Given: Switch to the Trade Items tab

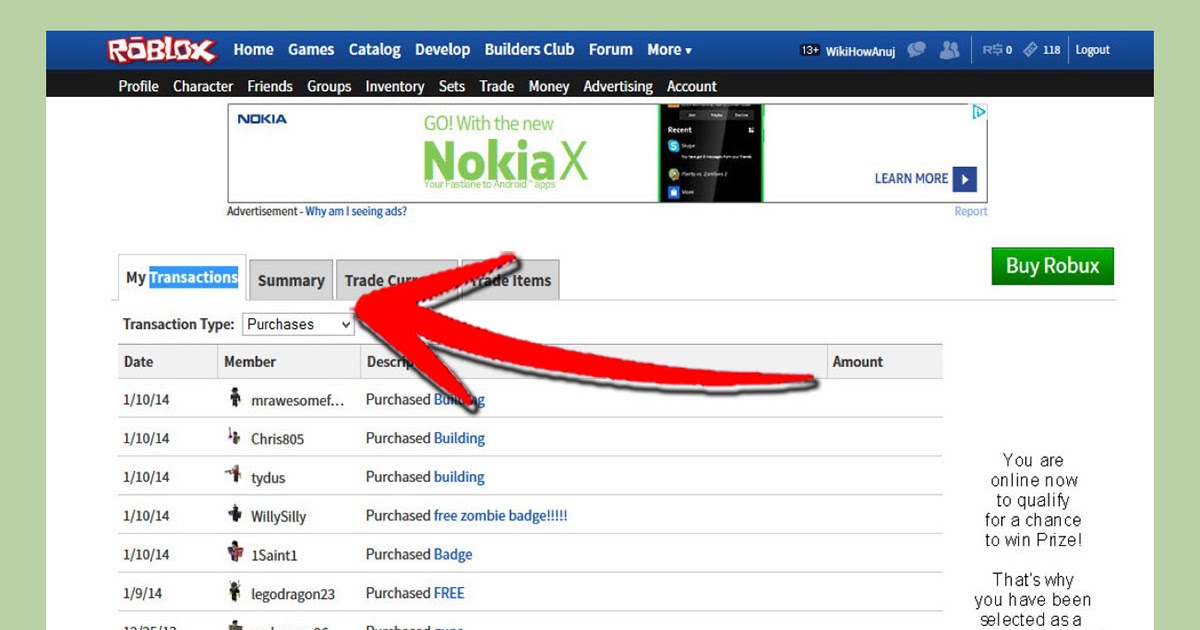Looking at the screenshot, I should pos(510,281).
